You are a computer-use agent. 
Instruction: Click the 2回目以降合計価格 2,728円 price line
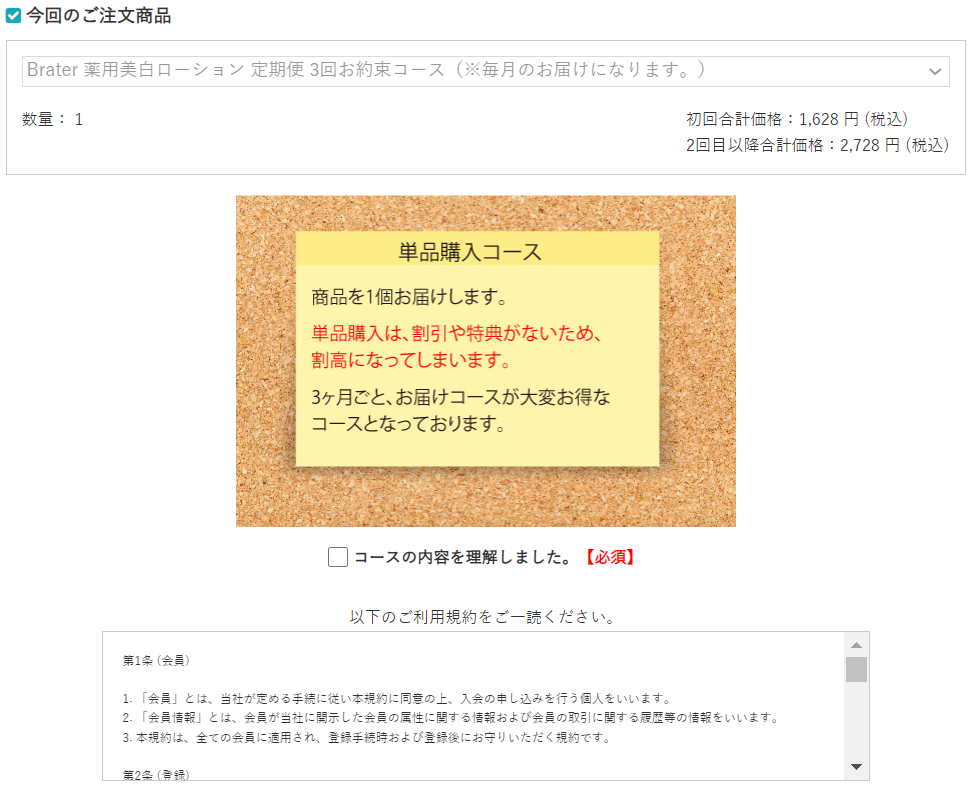pos(817,145)
